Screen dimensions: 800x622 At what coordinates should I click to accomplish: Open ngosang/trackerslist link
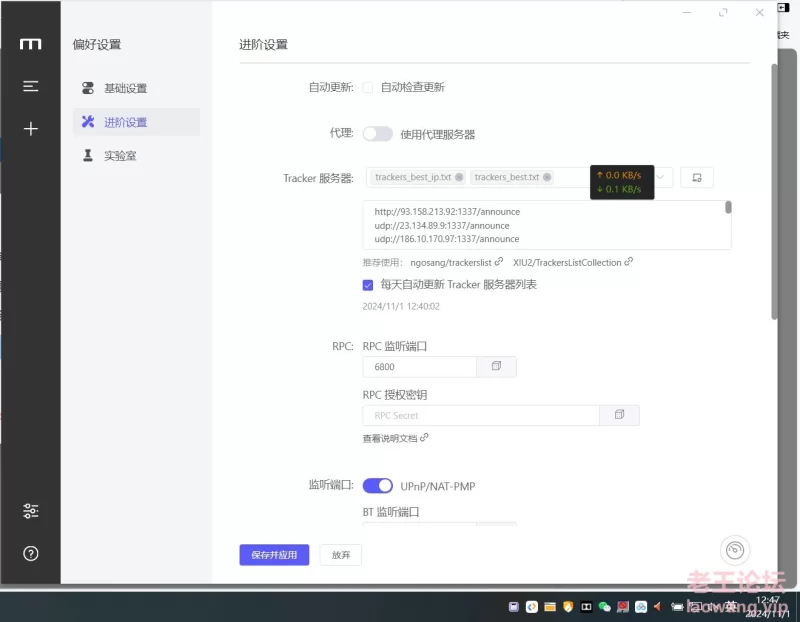point(456,262)
